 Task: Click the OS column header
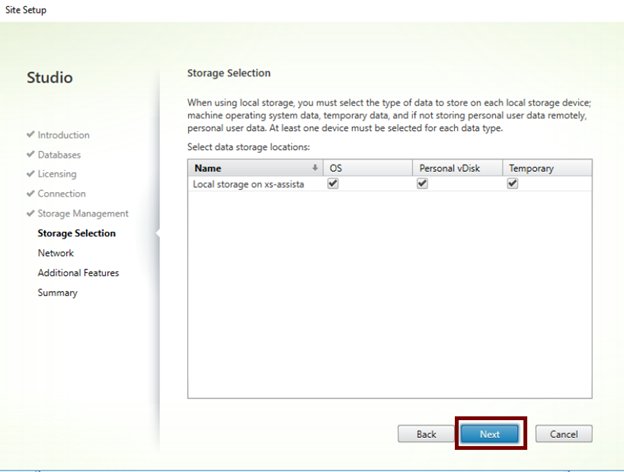(x=368, y=168)
